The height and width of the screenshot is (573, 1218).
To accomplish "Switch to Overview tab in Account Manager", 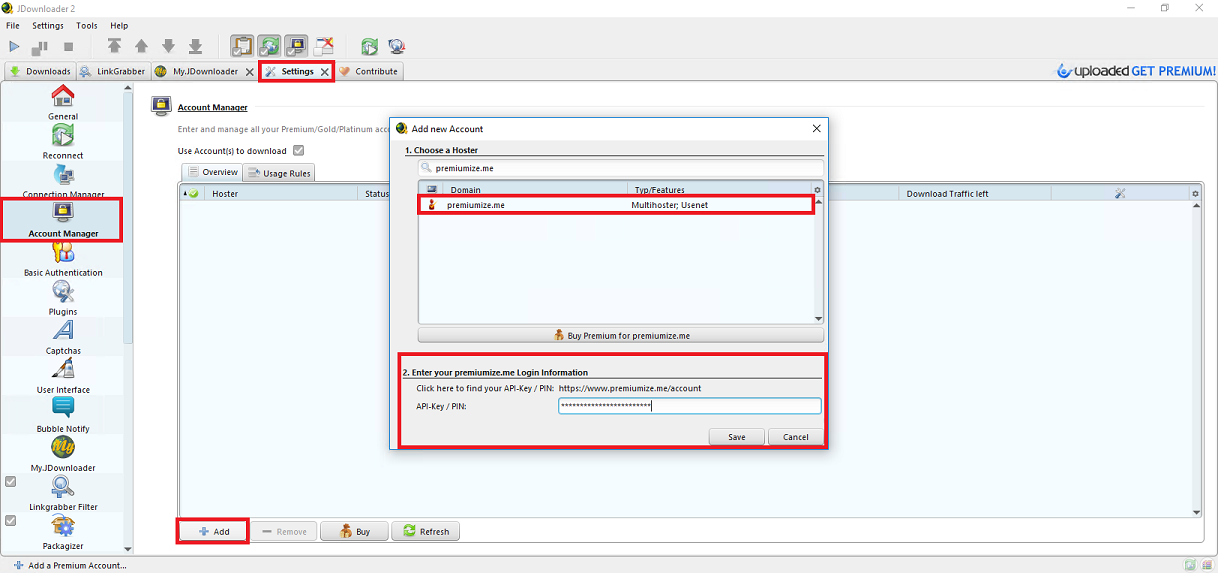I will pyautogui.click(x=213, y=172).
